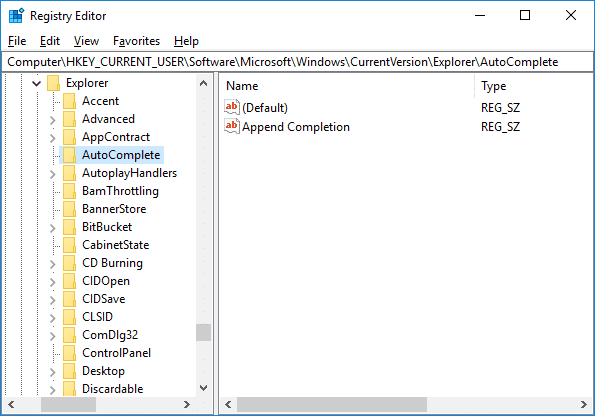This screenshot has width=595, height=416.
Task: Click the CIDSave folder icon
Action: pos(69,299)
